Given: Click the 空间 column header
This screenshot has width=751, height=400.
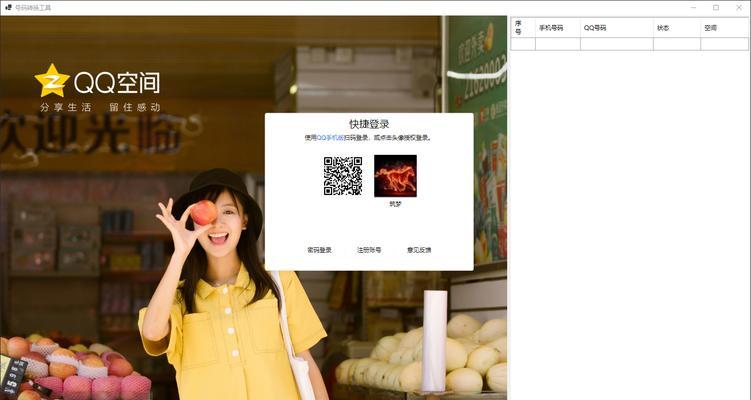Looking at the screenshot, I should click(x=725, y=28).
